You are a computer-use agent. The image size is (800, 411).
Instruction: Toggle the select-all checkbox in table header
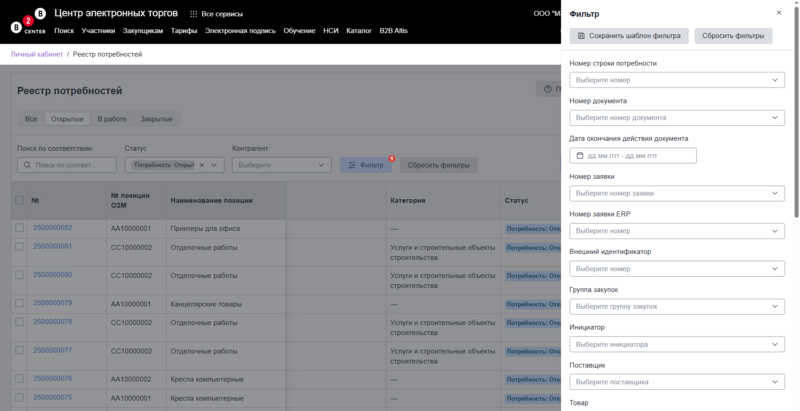click(x=19, y=200)
